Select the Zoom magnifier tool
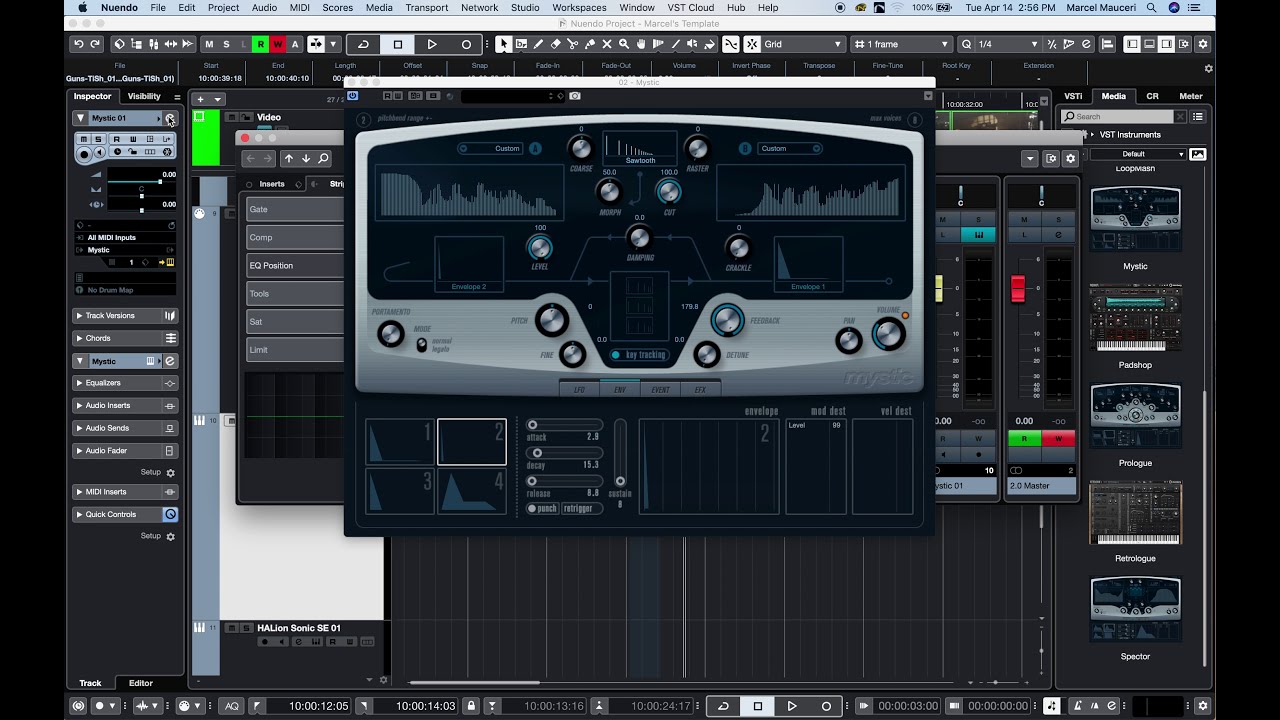 (624, 44)
